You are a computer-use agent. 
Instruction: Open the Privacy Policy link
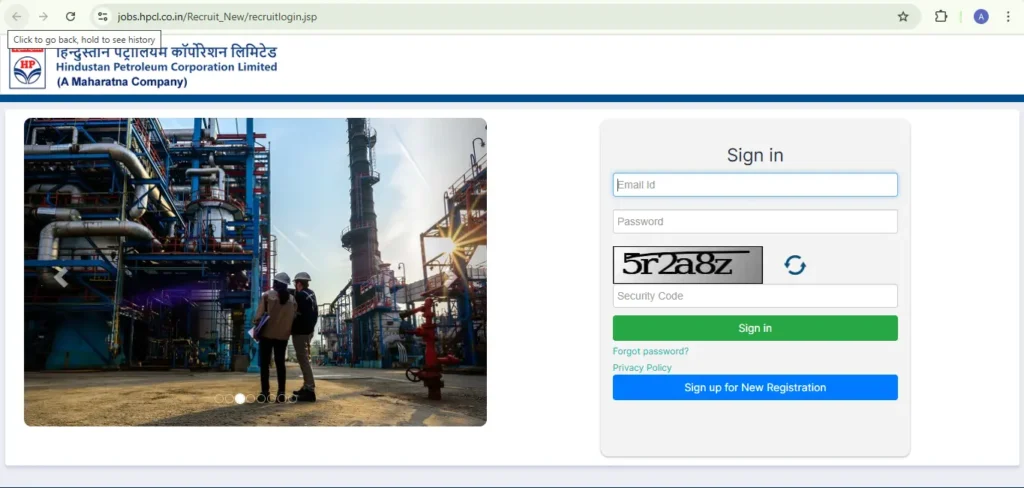coord(642,368)
